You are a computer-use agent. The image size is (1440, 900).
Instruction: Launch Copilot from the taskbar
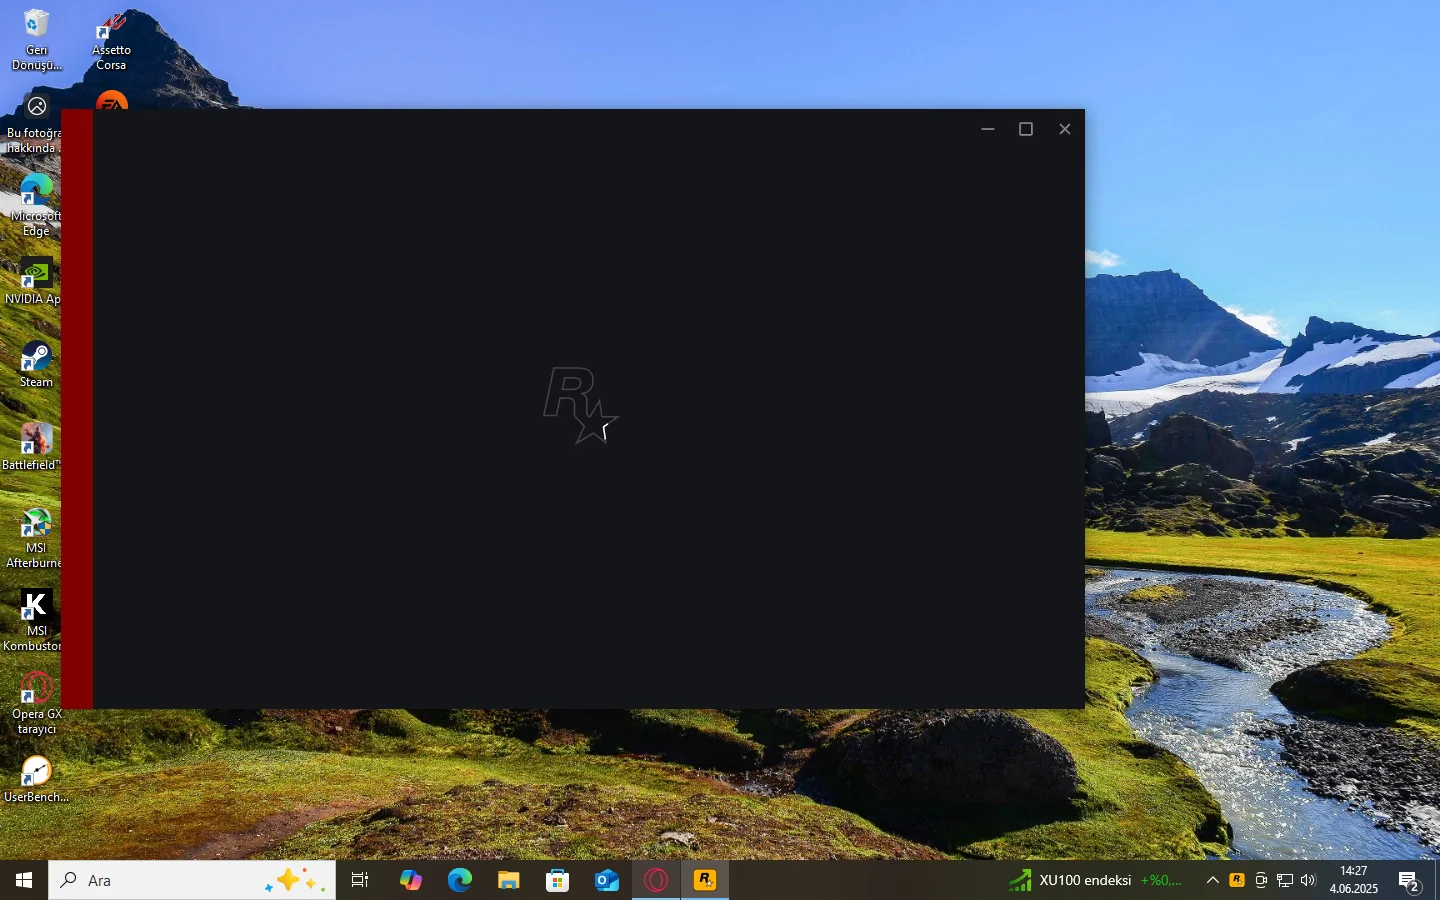pos(410,880)
